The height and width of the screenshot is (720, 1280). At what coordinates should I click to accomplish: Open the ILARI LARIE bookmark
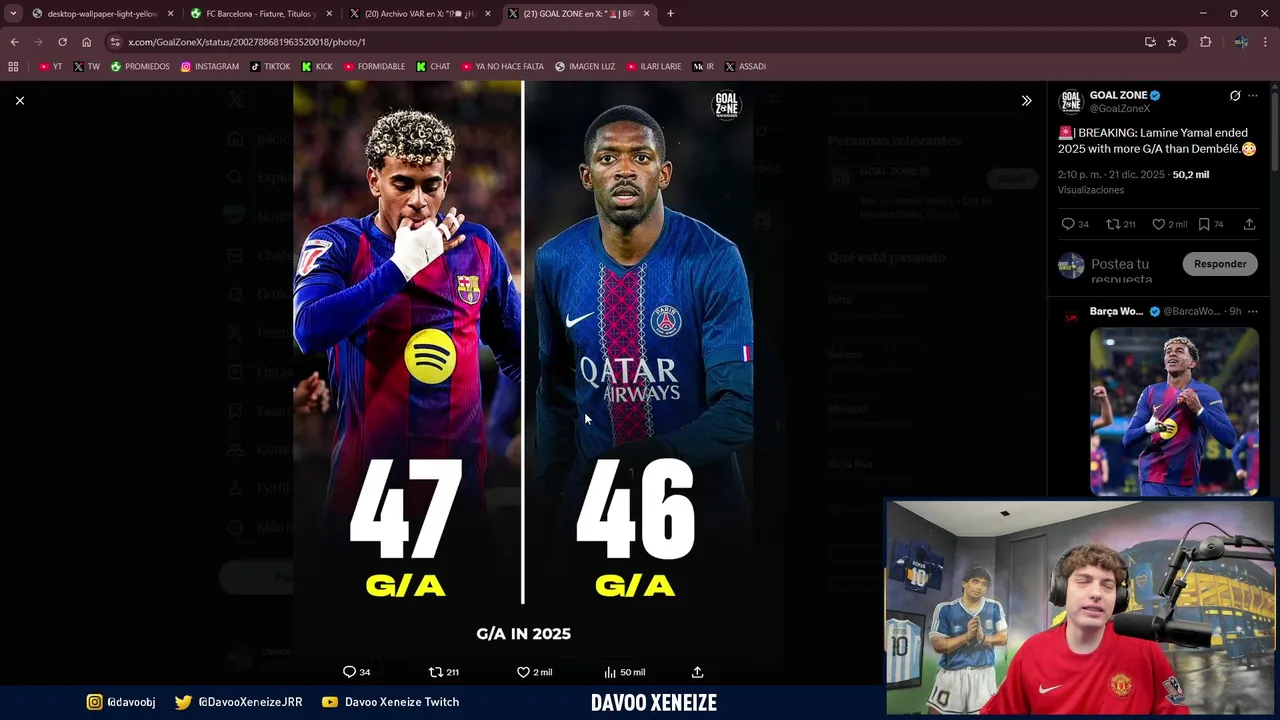coord(654,67)
